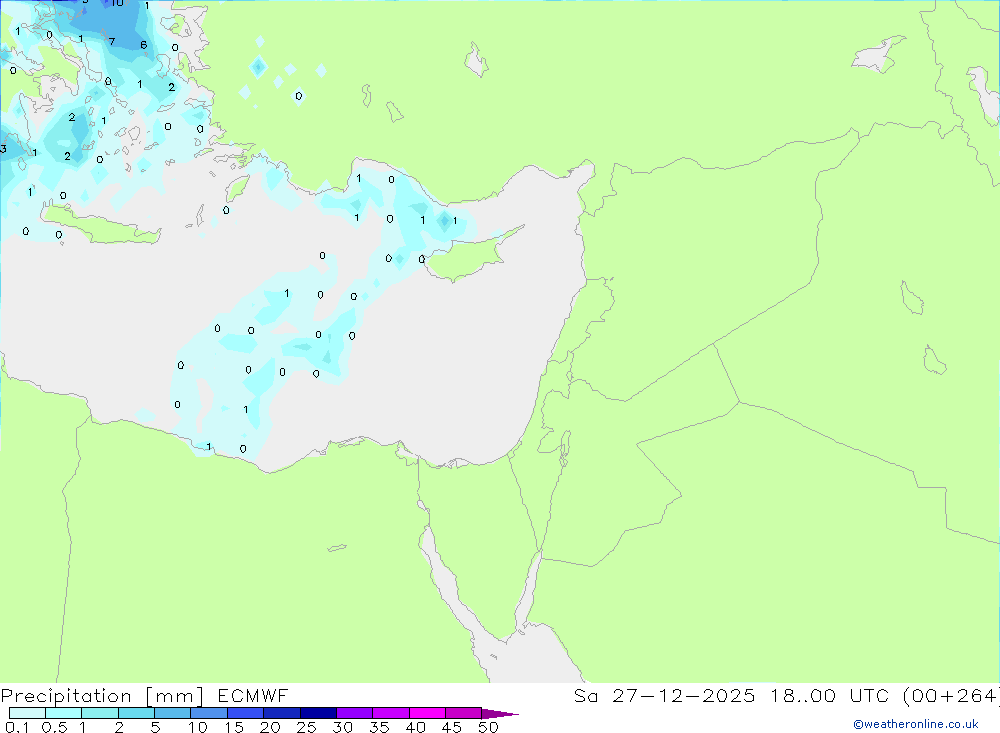This screenshot has width=1000, height=733.
Task: Click the map value '3' at left edge
Action: coord(3,149)
